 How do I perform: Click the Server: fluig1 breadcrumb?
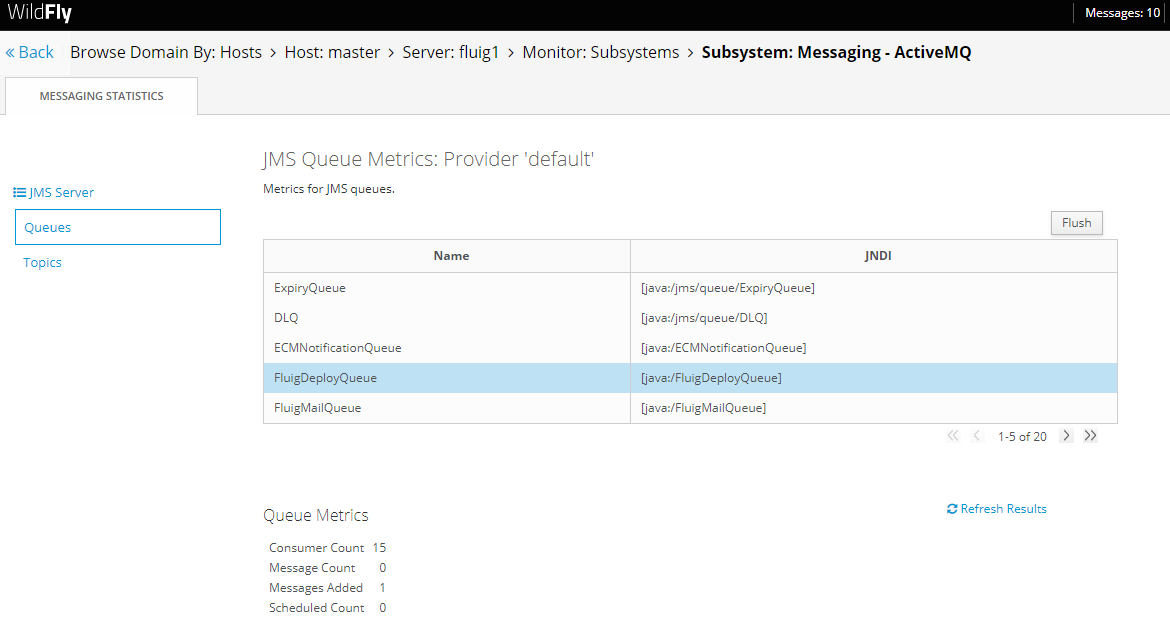(451, 52)
